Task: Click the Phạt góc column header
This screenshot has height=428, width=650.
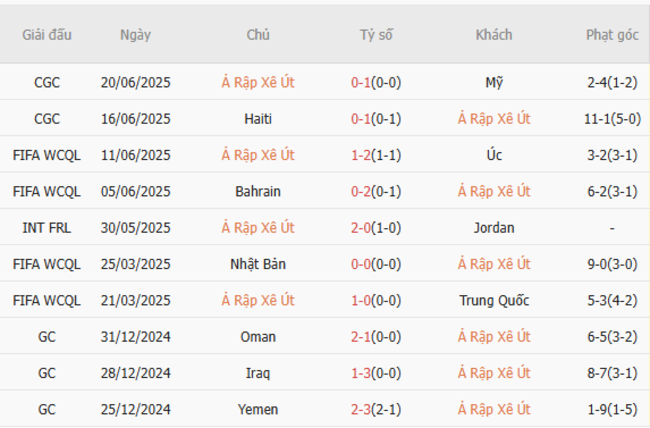Action: (612, 34)
